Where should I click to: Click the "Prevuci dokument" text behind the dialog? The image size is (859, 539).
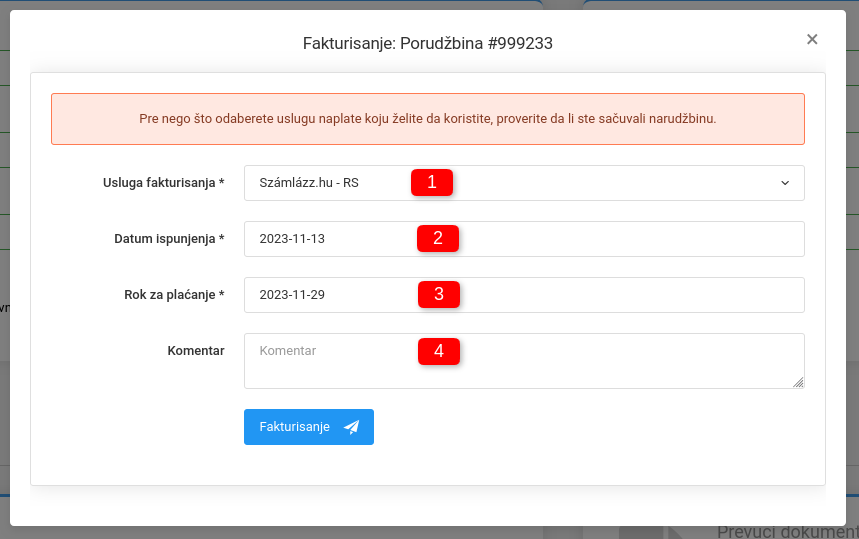click(786, 532)
